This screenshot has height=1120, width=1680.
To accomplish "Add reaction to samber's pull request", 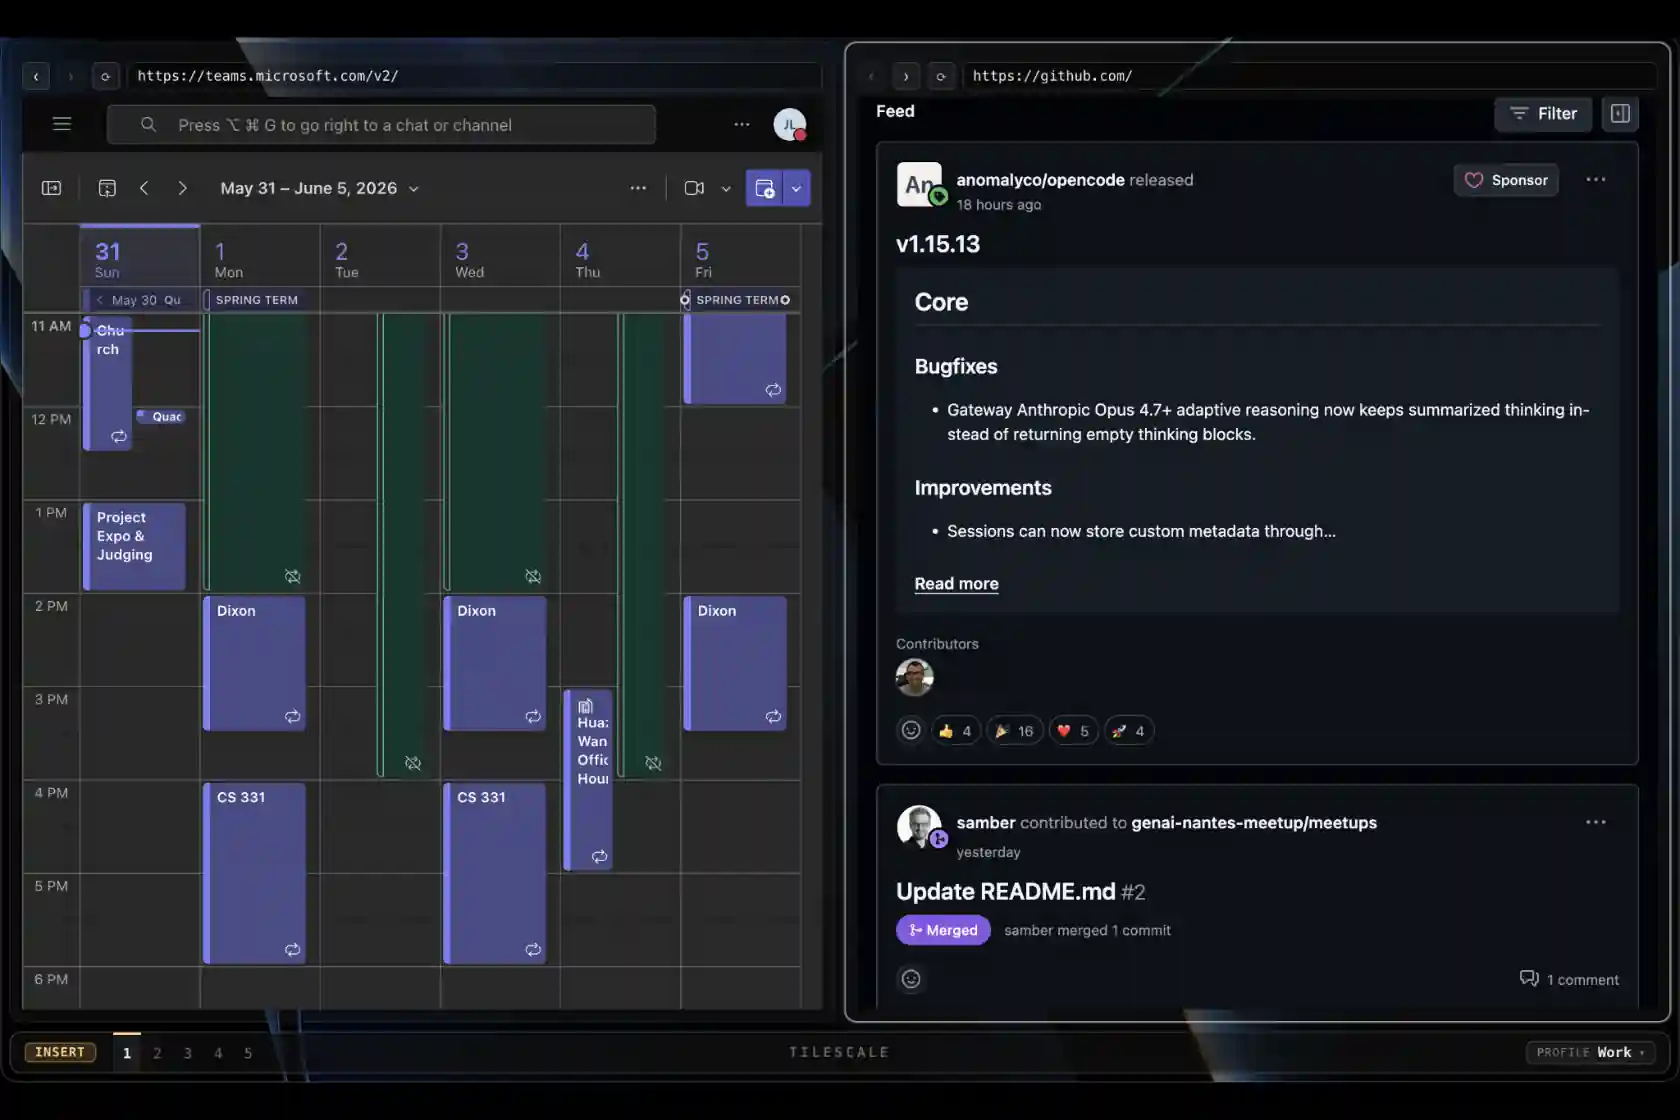I will click(x=911, y=979).
